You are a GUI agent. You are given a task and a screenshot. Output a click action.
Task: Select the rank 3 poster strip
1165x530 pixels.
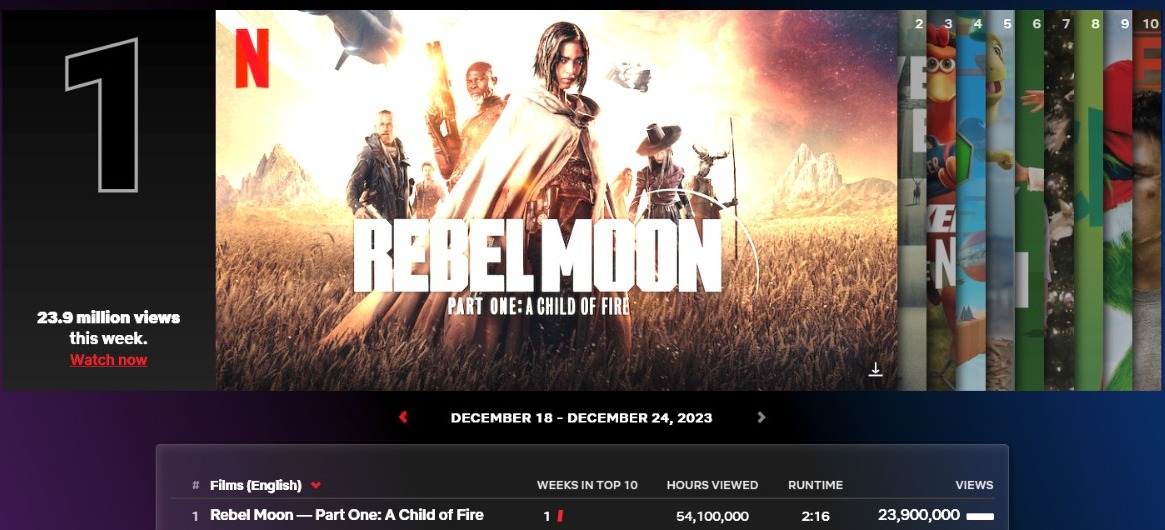[941, 200]
